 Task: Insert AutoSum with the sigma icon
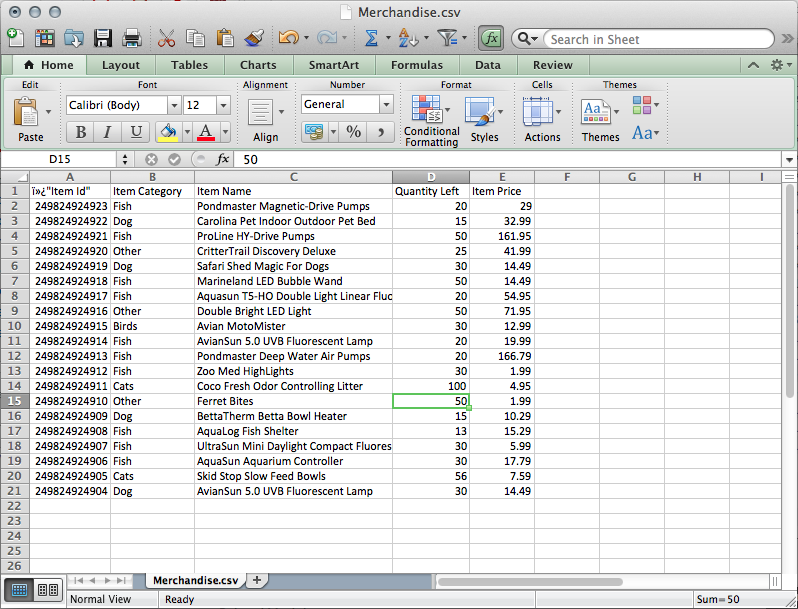pos(372,38)
